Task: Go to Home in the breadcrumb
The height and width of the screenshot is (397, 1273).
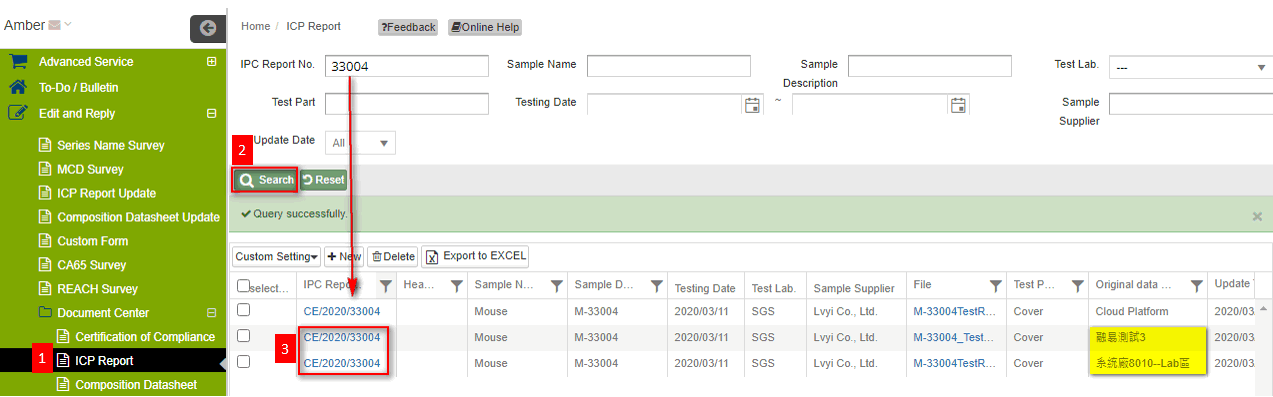Action: click(256, 27)
